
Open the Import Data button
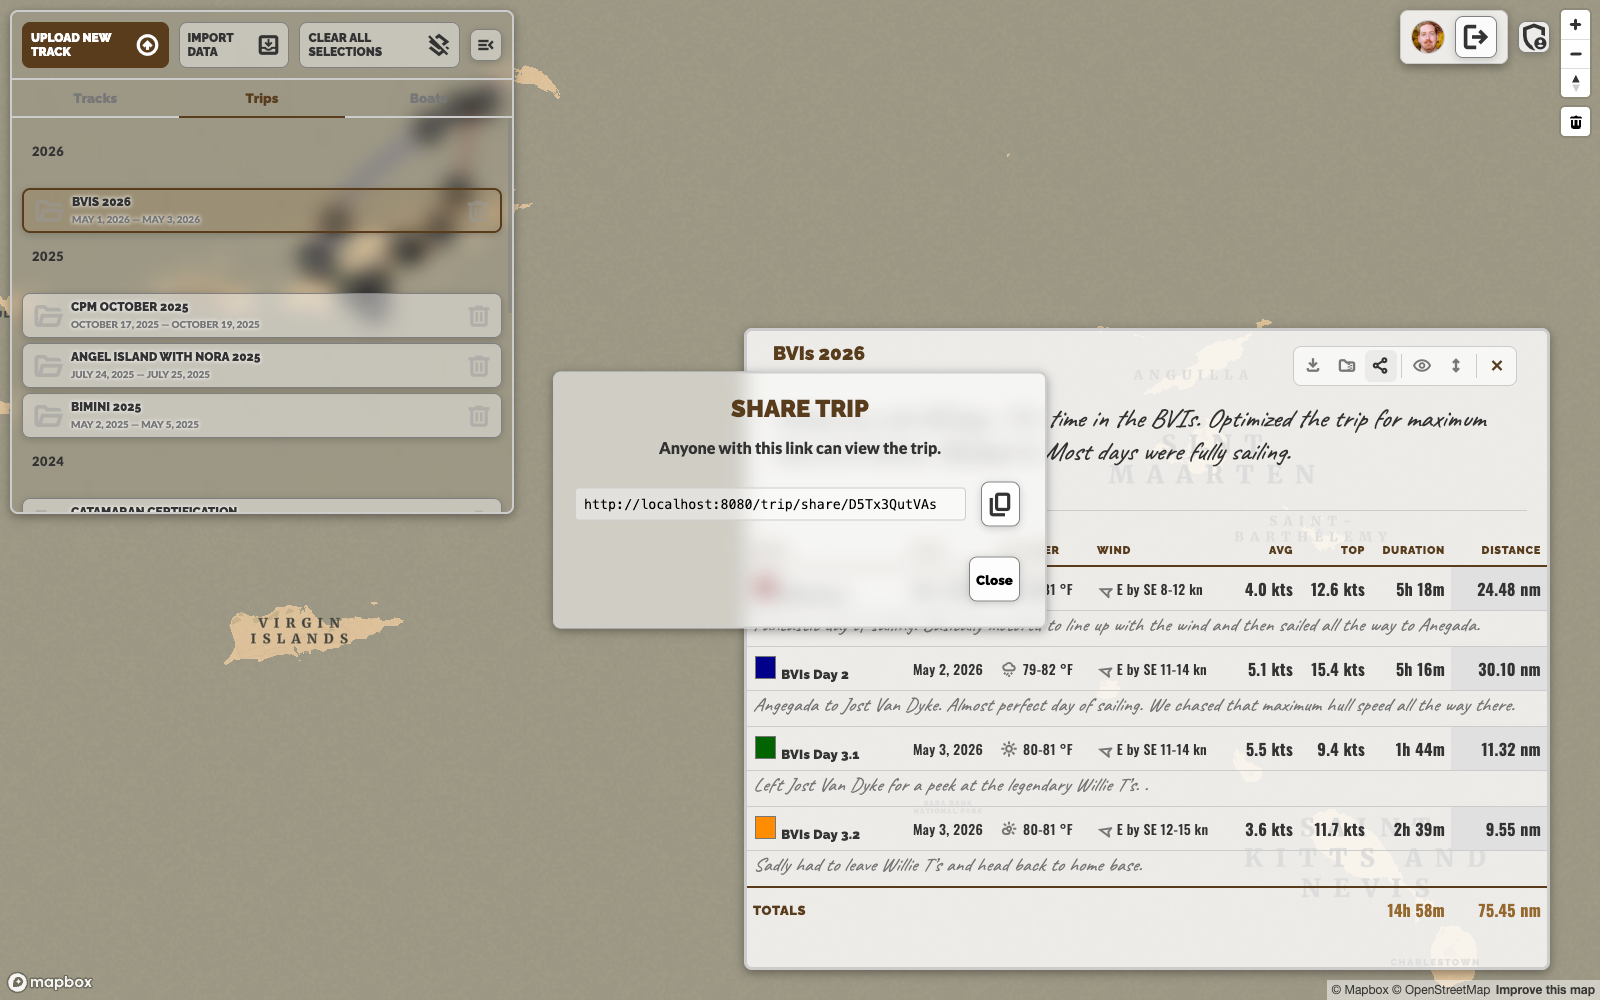(x=233, y=45)
